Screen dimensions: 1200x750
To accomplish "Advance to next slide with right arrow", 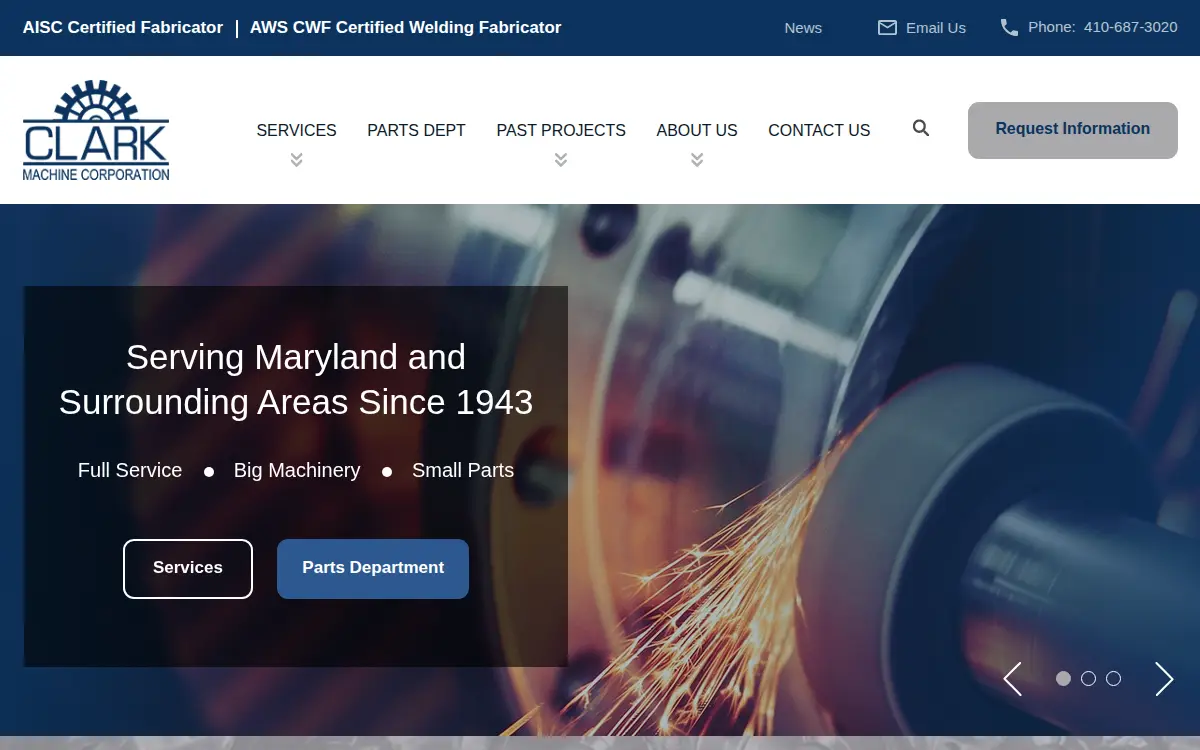I will (x=1164, y=679).
